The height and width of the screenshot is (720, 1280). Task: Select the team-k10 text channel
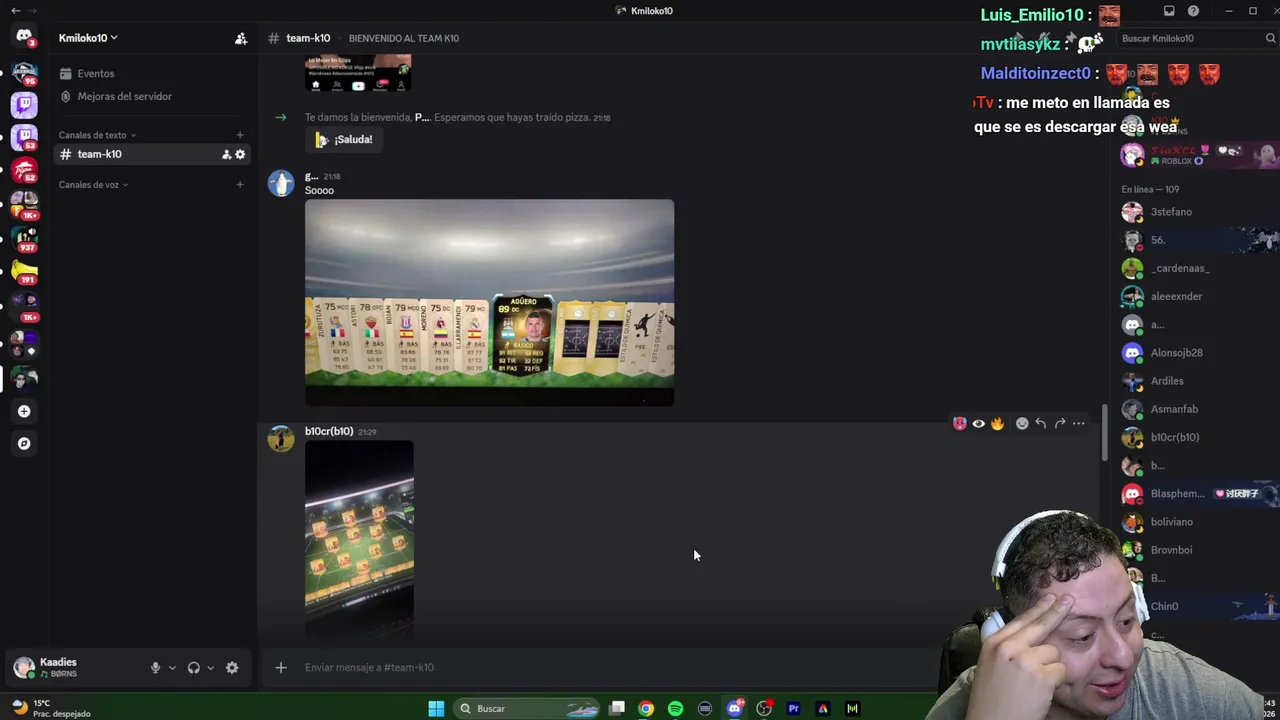point(152,154)
